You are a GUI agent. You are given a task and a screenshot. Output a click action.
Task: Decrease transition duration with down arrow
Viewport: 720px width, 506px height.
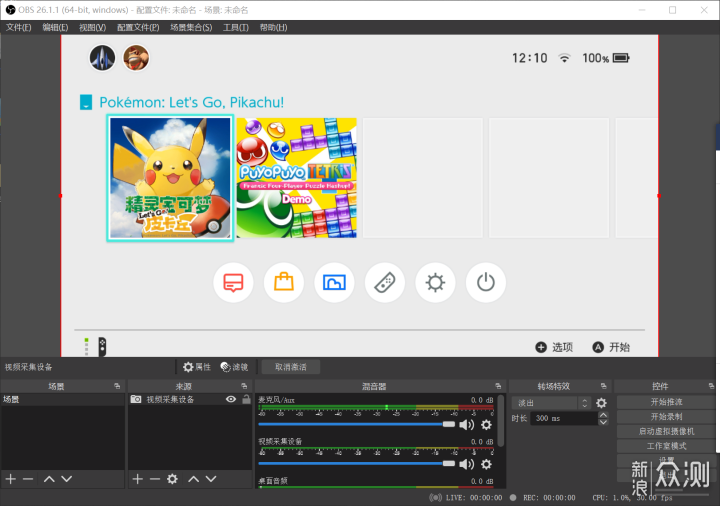click(x=603, y=422)
